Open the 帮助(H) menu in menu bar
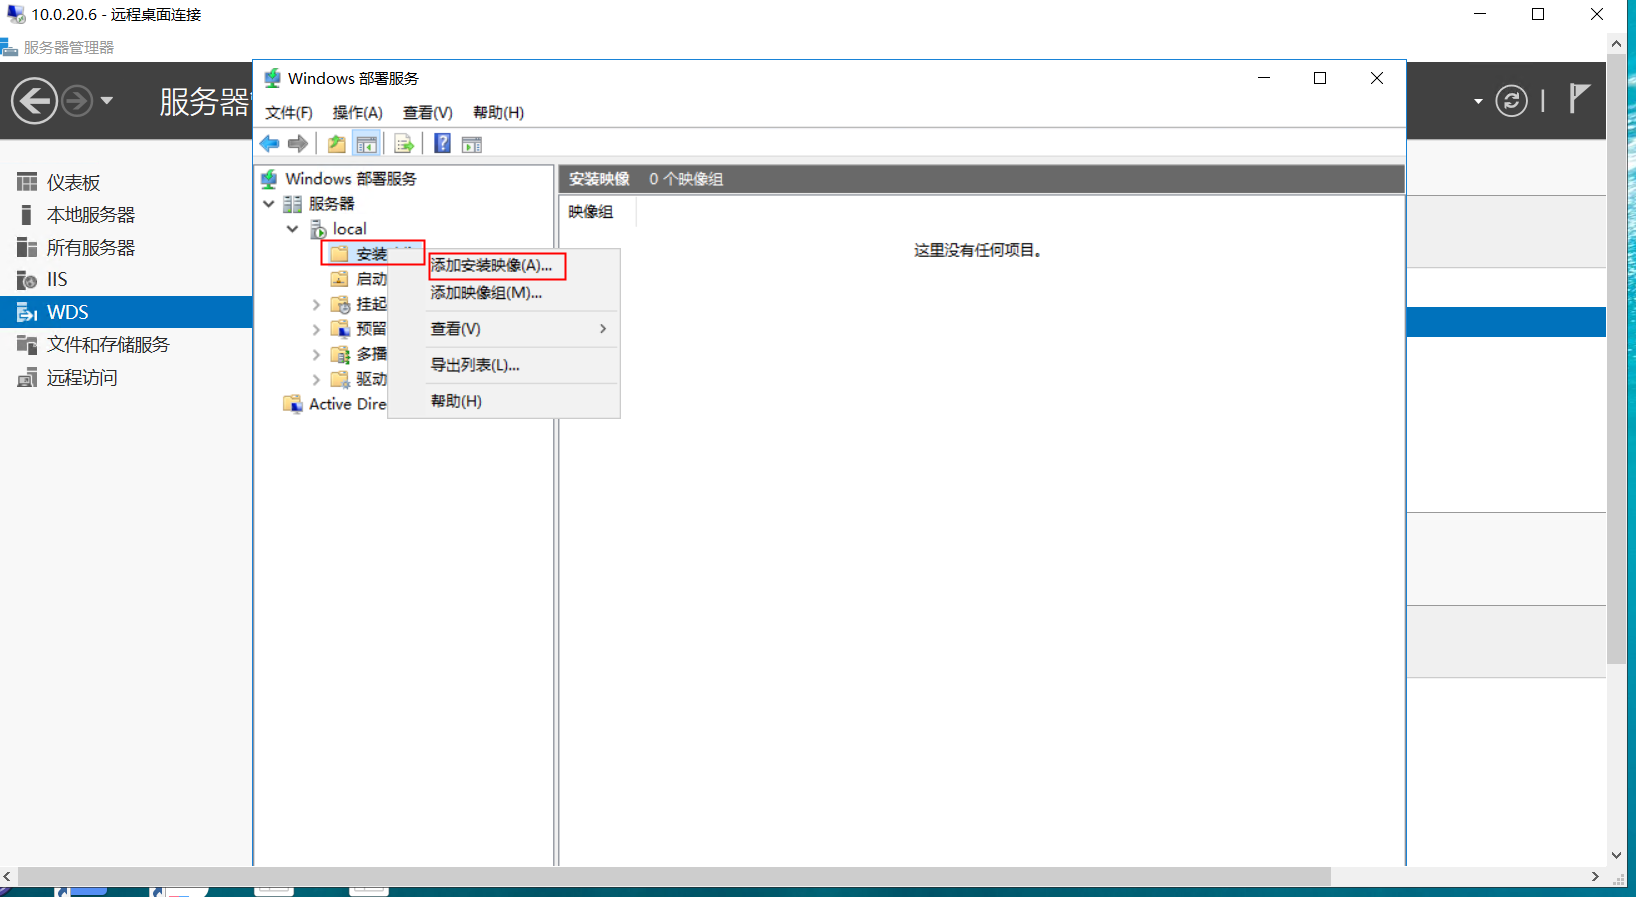The image size is (1636, 897). [499, 113]
